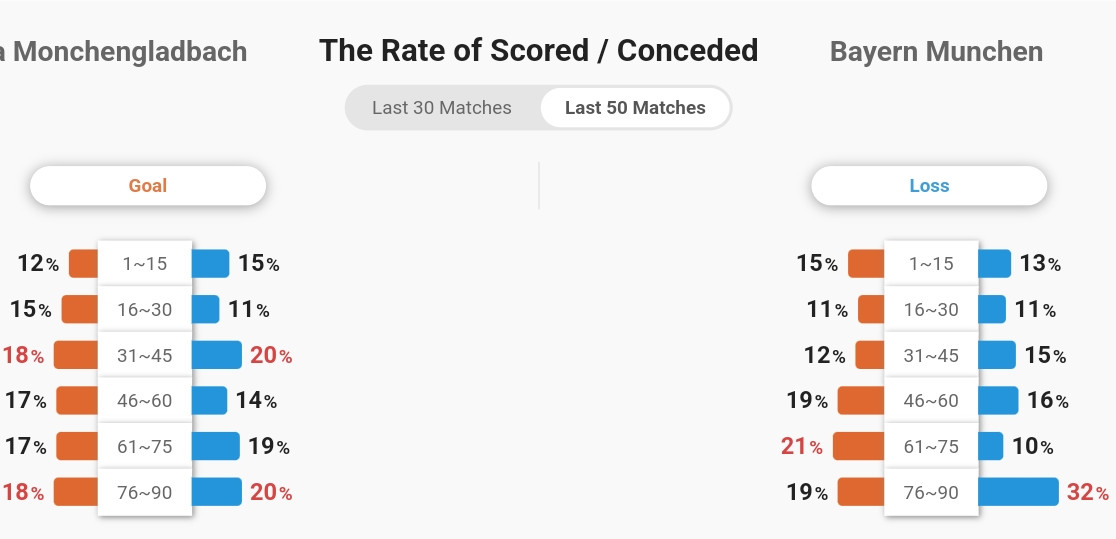Select Bayern Munchen 16~30 interval label

(931, 309)
